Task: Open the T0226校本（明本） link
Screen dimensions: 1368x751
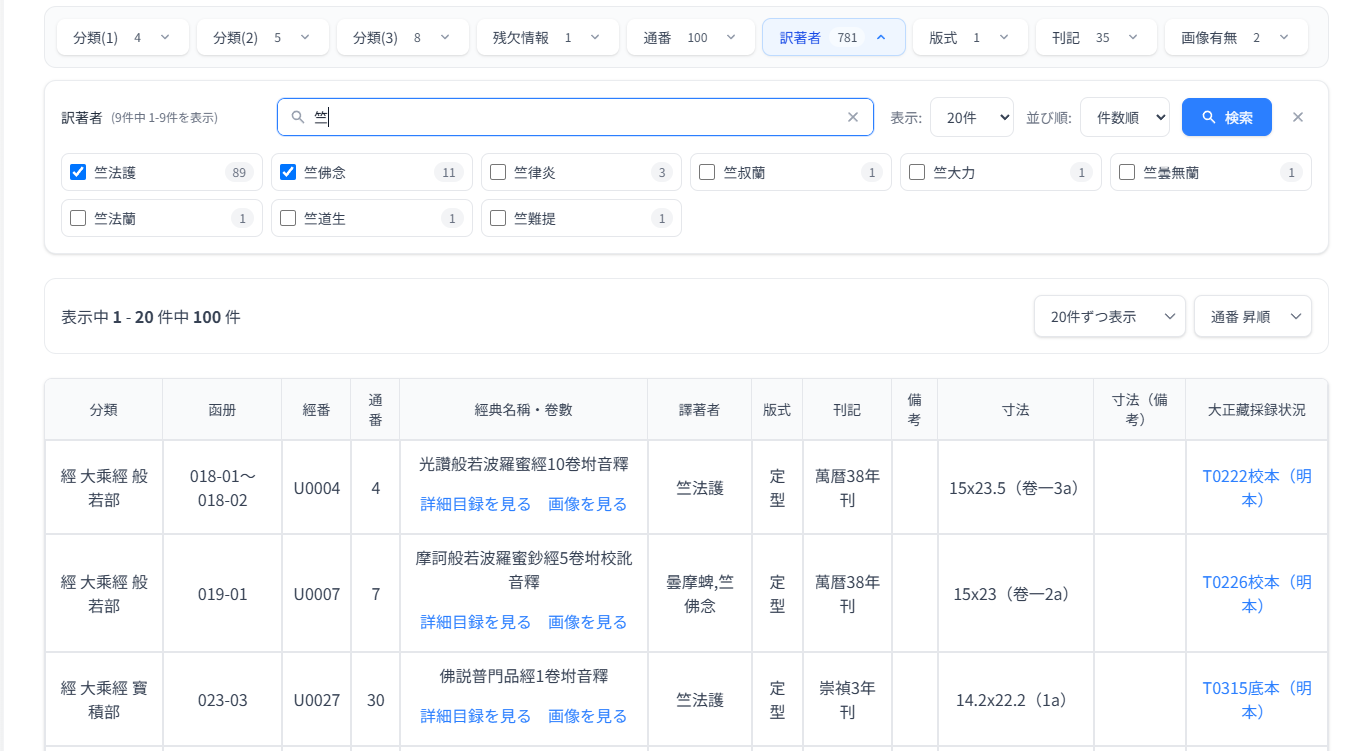Action: point(1257,594)
